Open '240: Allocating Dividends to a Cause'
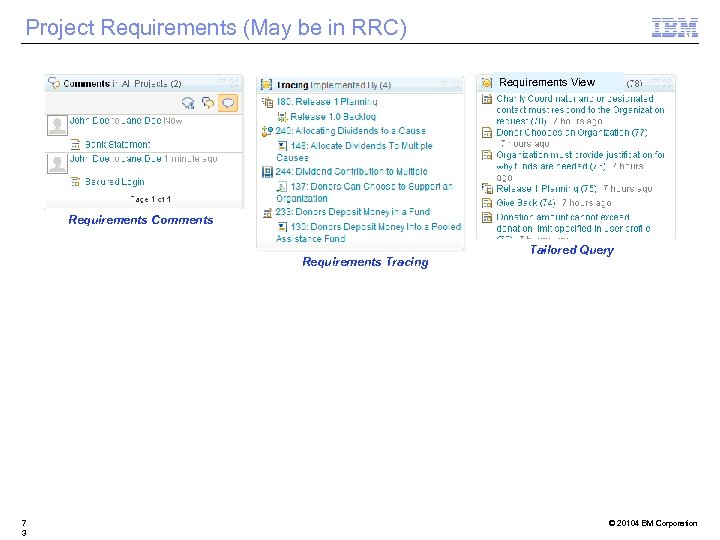The image size is (720, 540). pos(350,131)
